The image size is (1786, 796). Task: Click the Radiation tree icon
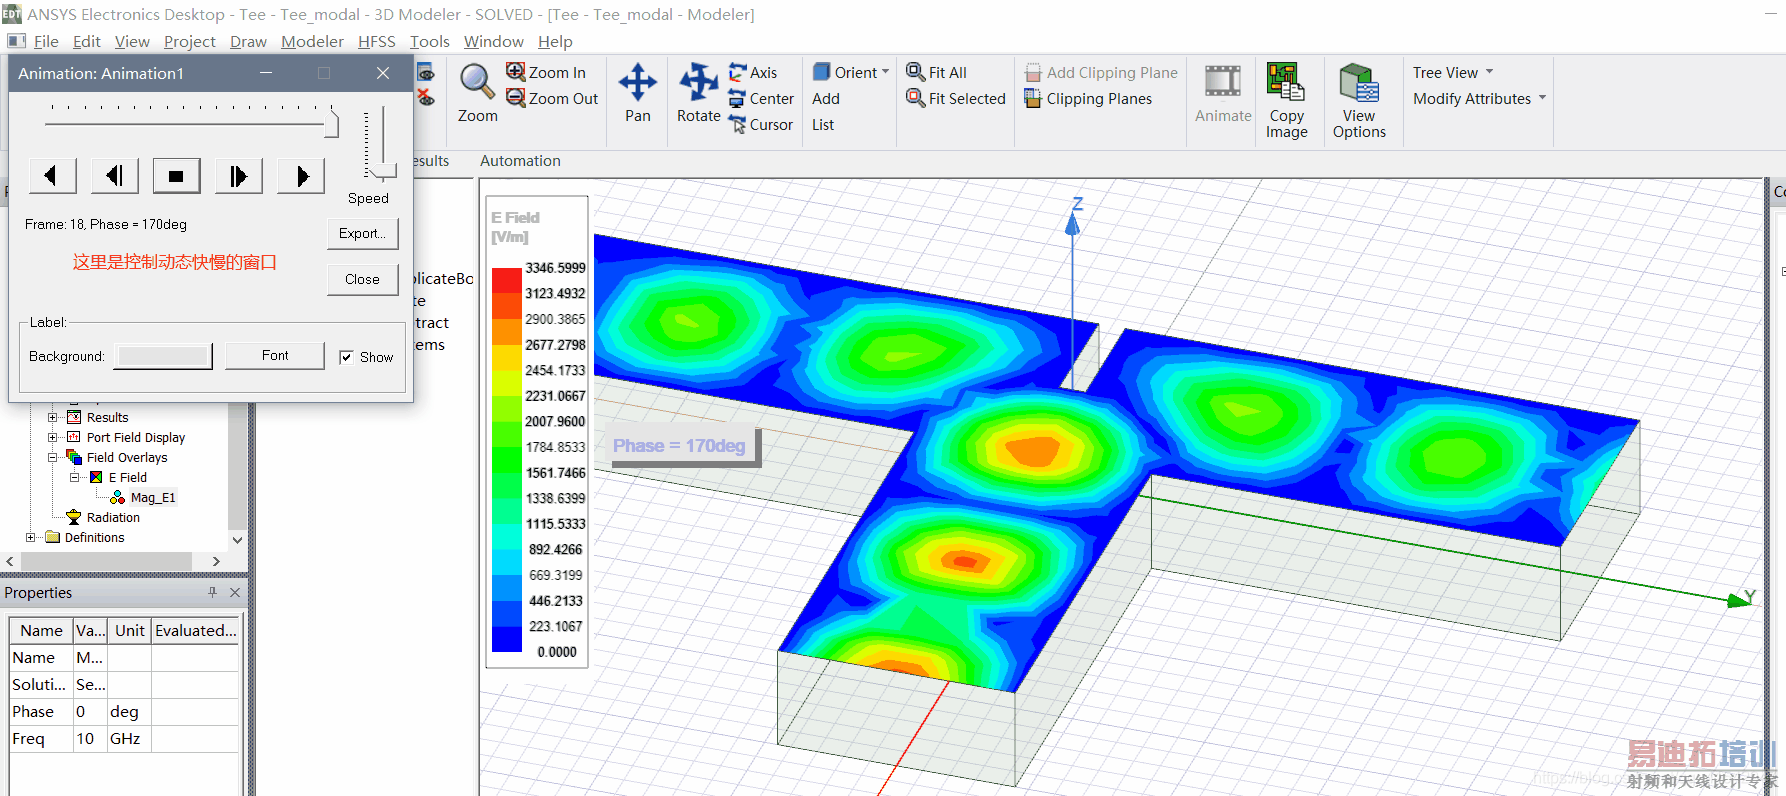point(74,517)
